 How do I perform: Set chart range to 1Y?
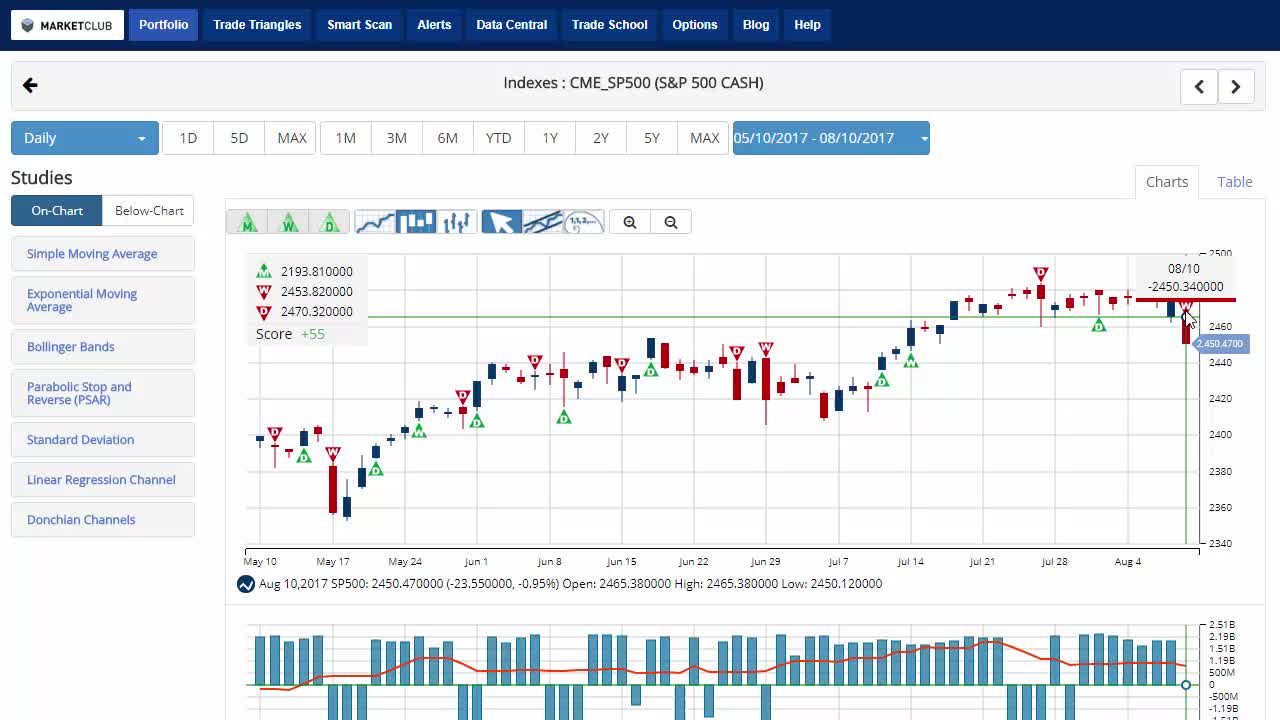pos(550,138)
